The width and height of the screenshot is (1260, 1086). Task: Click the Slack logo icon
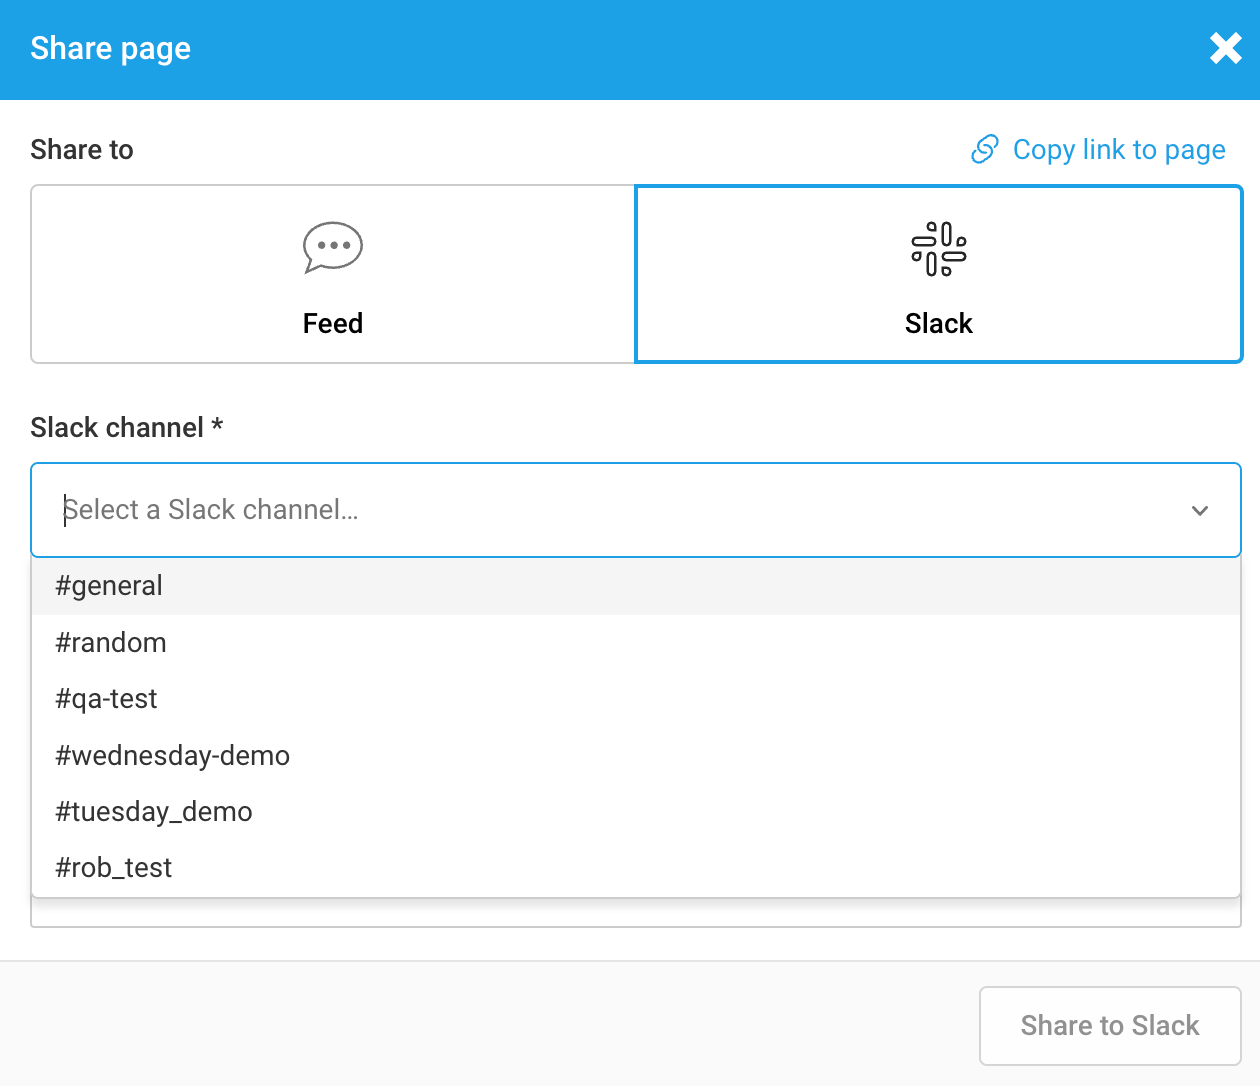(x=939, y=248)
